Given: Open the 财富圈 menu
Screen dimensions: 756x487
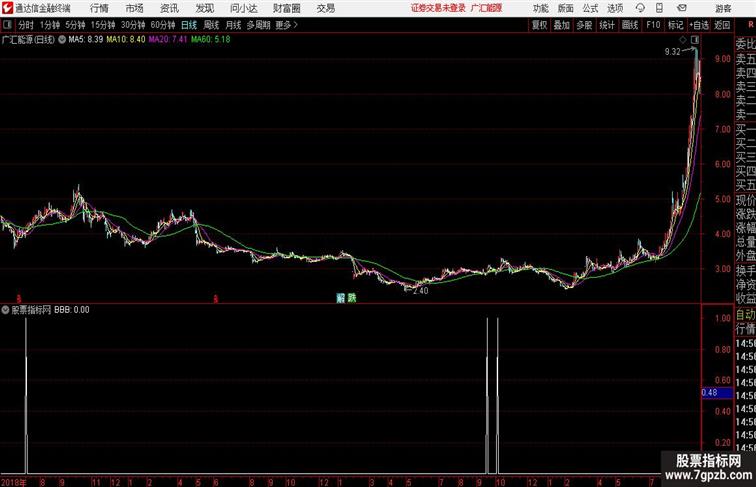Looking at the screenshot, I should pyautogui.click(x=286, y=8).
